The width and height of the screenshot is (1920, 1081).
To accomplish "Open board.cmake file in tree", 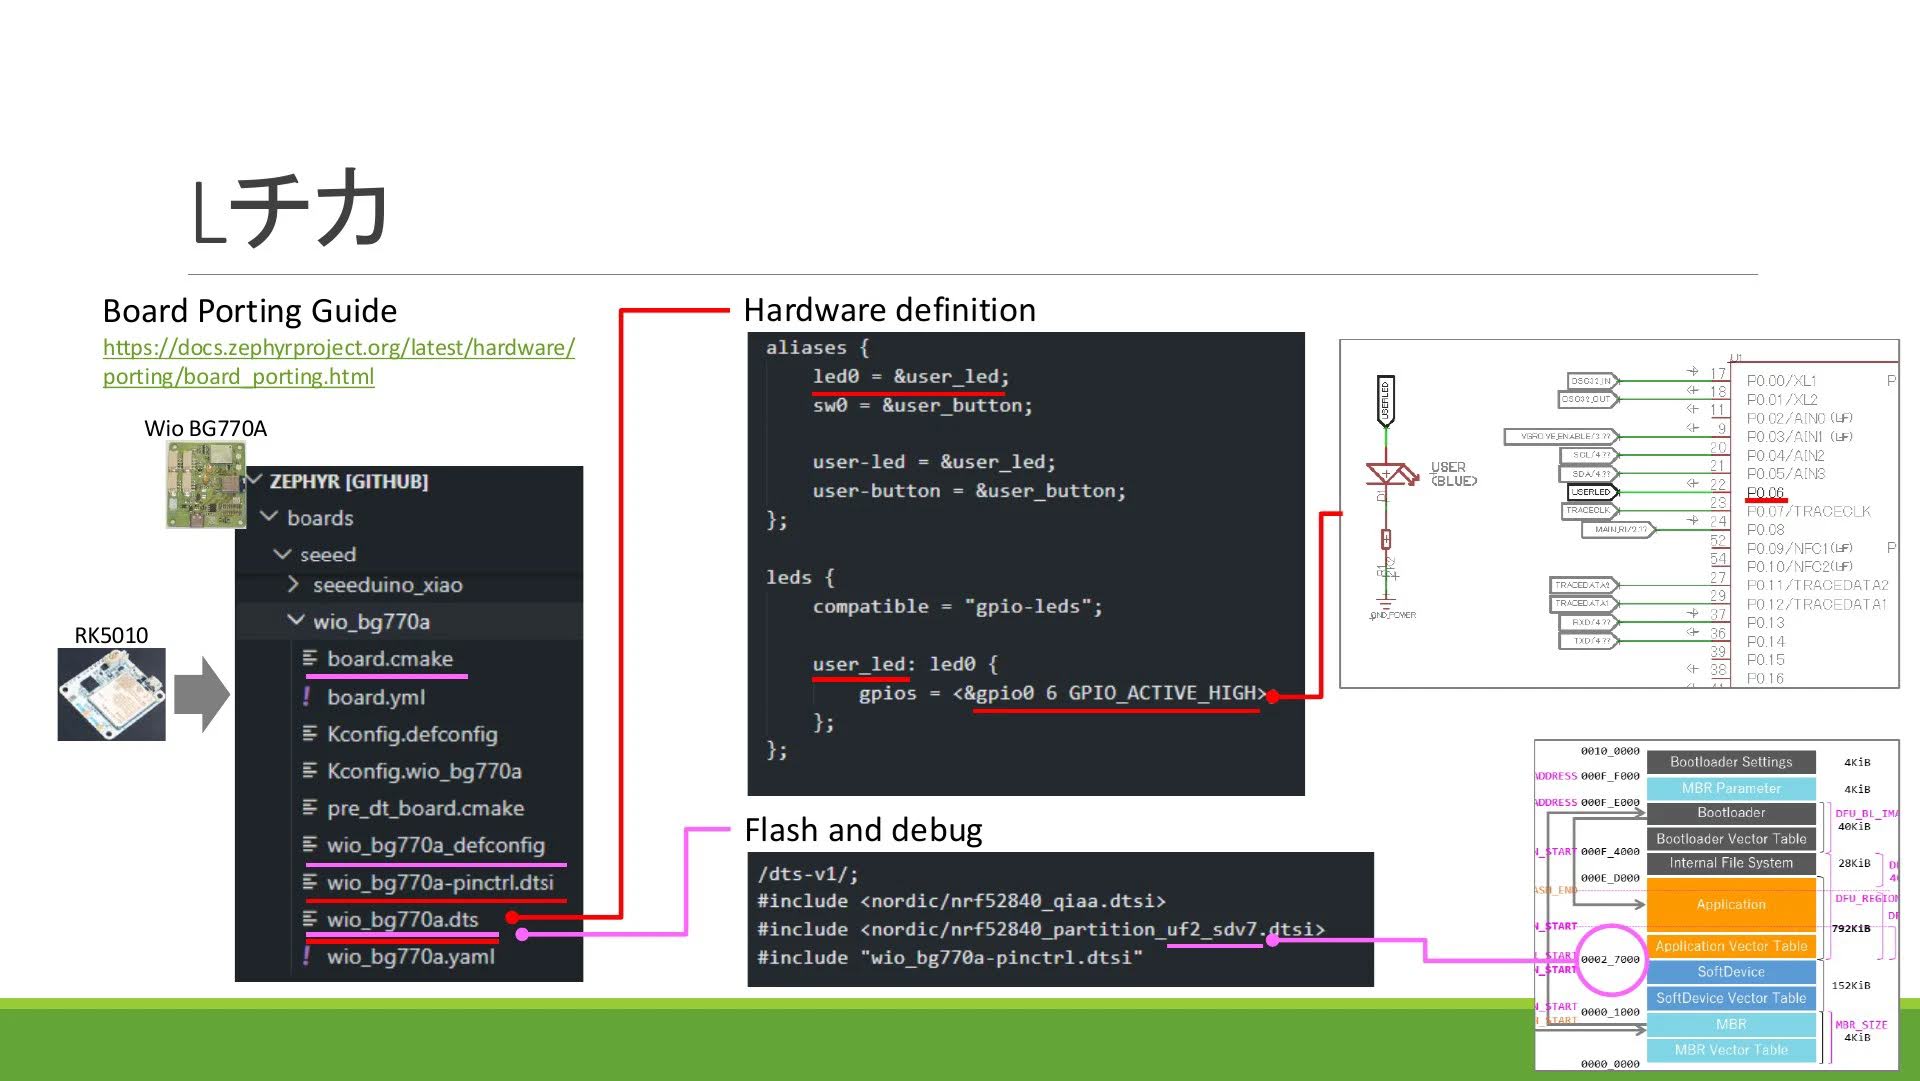I will click(x=389, y=659).
